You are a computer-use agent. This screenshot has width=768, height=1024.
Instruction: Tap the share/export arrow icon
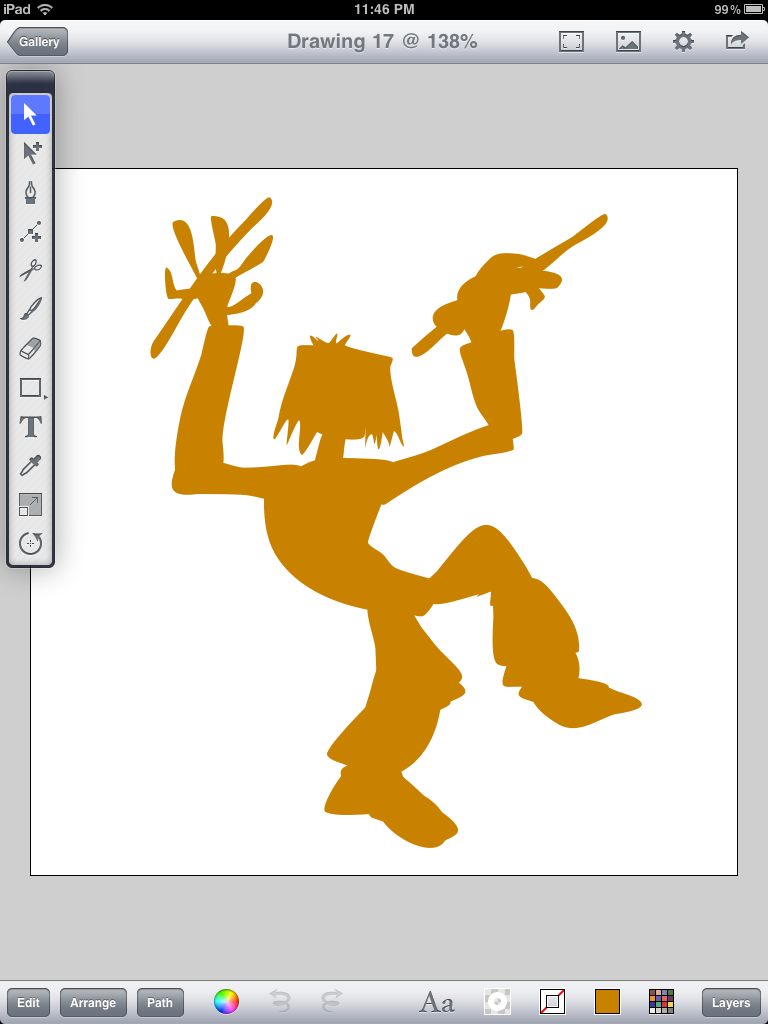point(737,41)
